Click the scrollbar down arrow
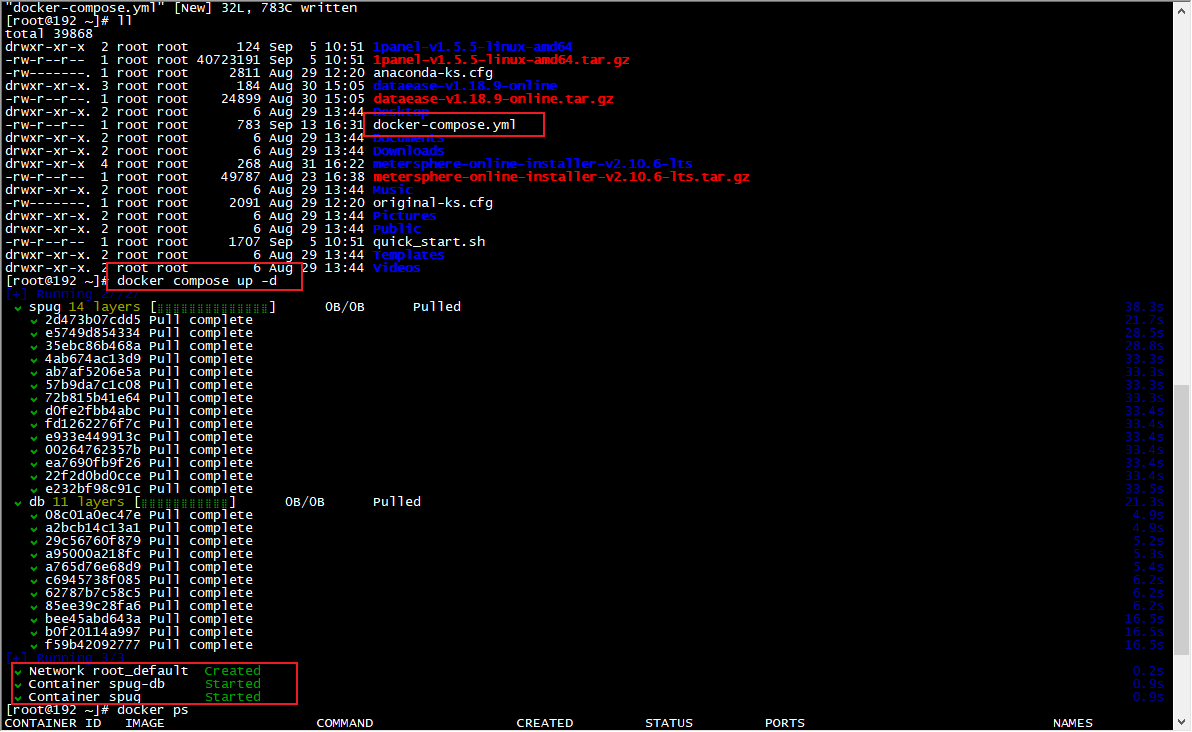The width and height of the screenshot is (1192, 732). 1182,722
